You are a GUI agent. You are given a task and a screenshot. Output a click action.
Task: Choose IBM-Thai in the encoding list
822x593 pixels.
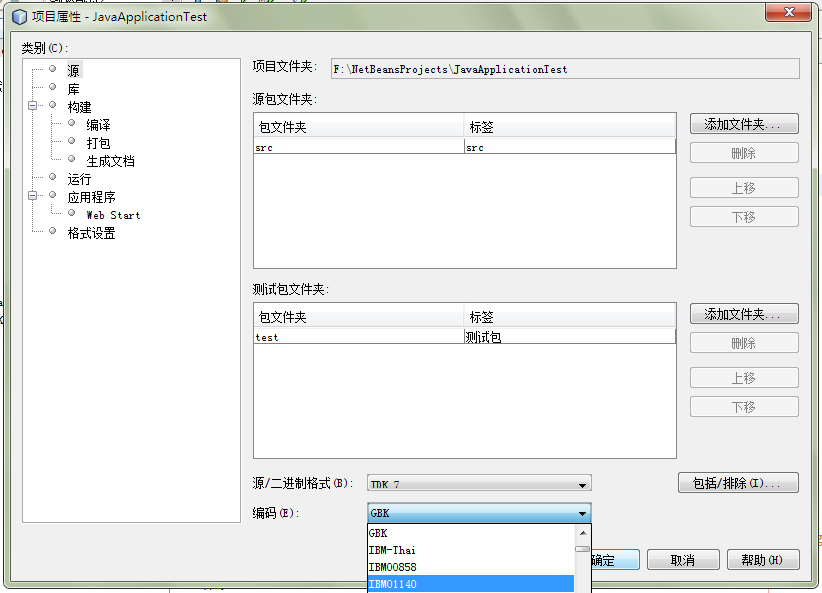click(471, 550)
